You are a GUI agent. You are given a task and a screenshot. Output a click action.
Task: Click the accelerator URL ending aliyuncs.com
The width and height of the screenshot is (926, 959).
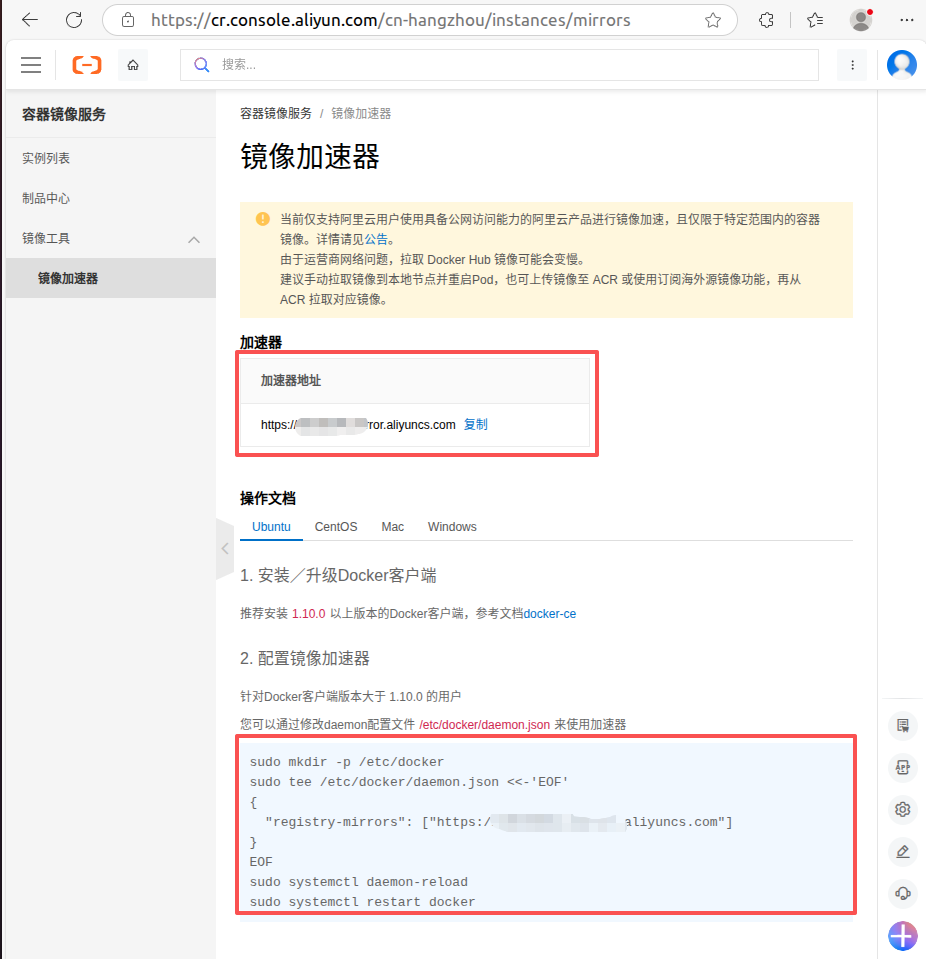click(x=358, y=424)
